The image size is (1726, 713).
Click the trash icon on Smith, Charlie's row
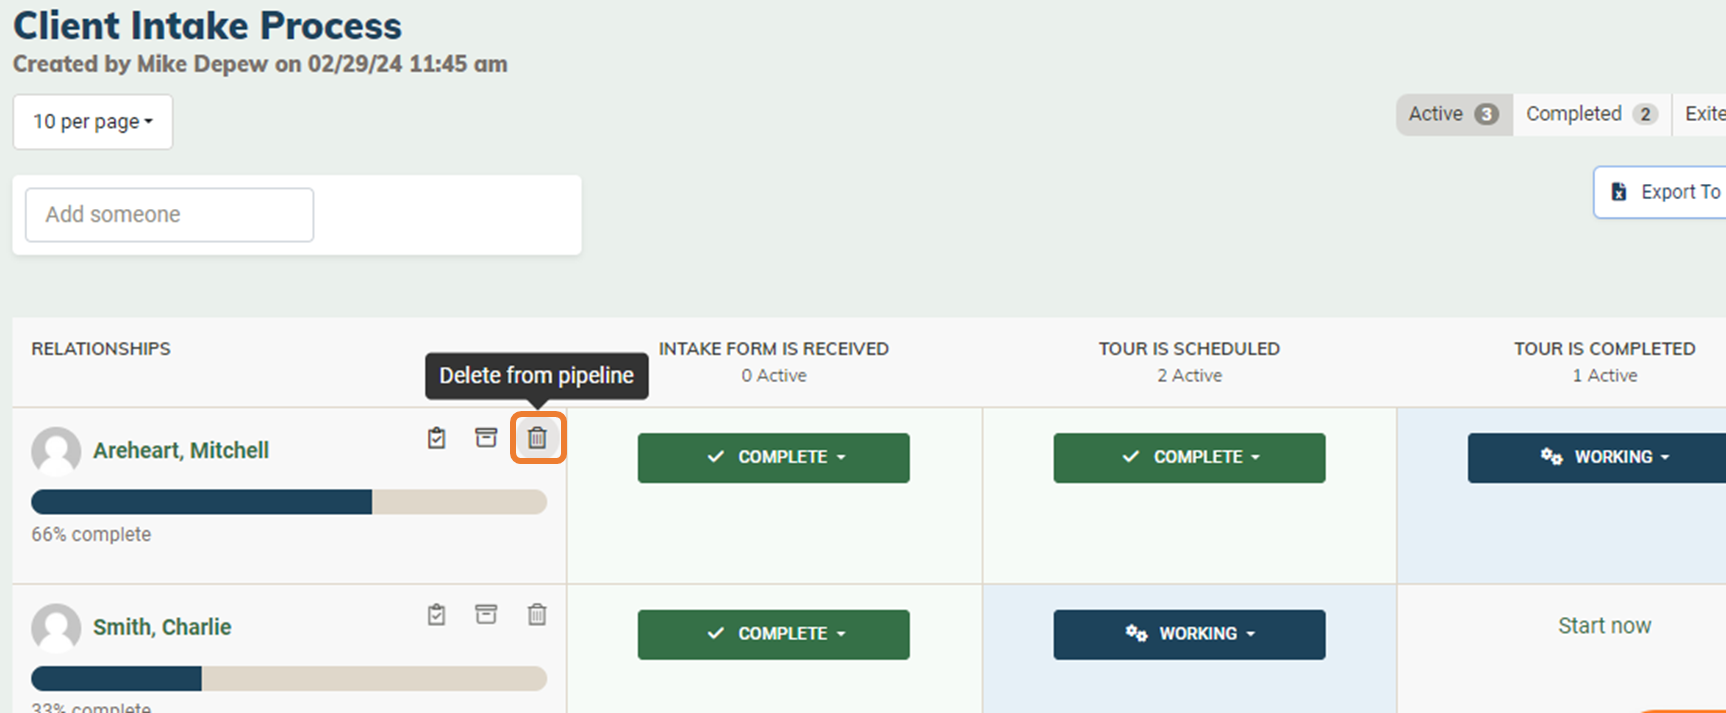[537, 615]
